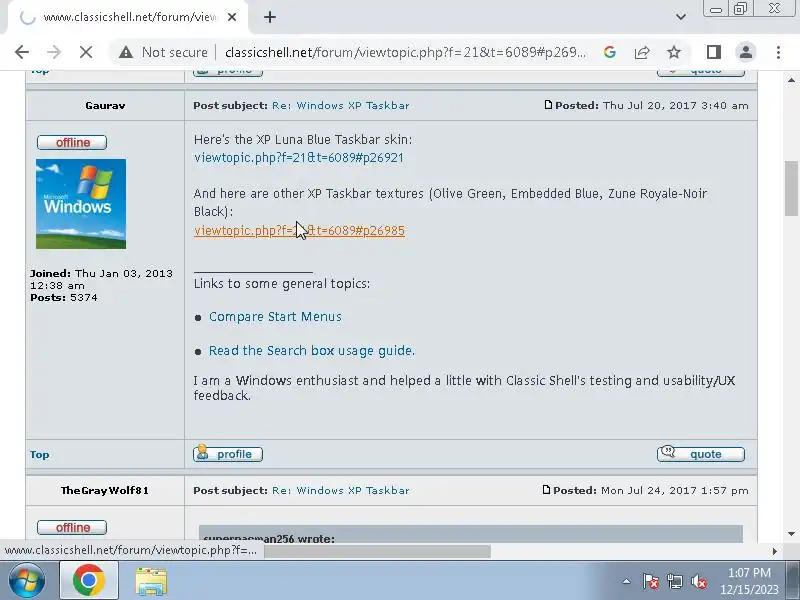Open the Chrome three-dot menu

(778, 52)
